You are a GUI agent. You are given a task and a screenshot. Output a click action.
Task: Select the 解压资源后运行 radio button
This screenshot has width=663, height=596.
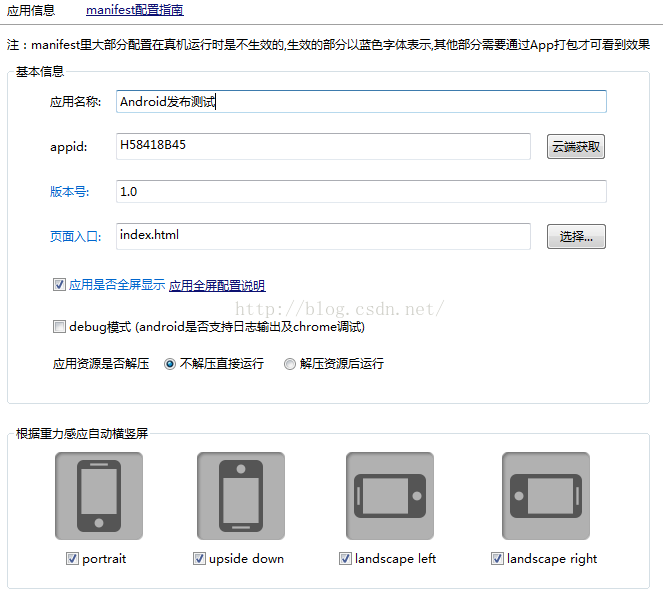(290, 364)
